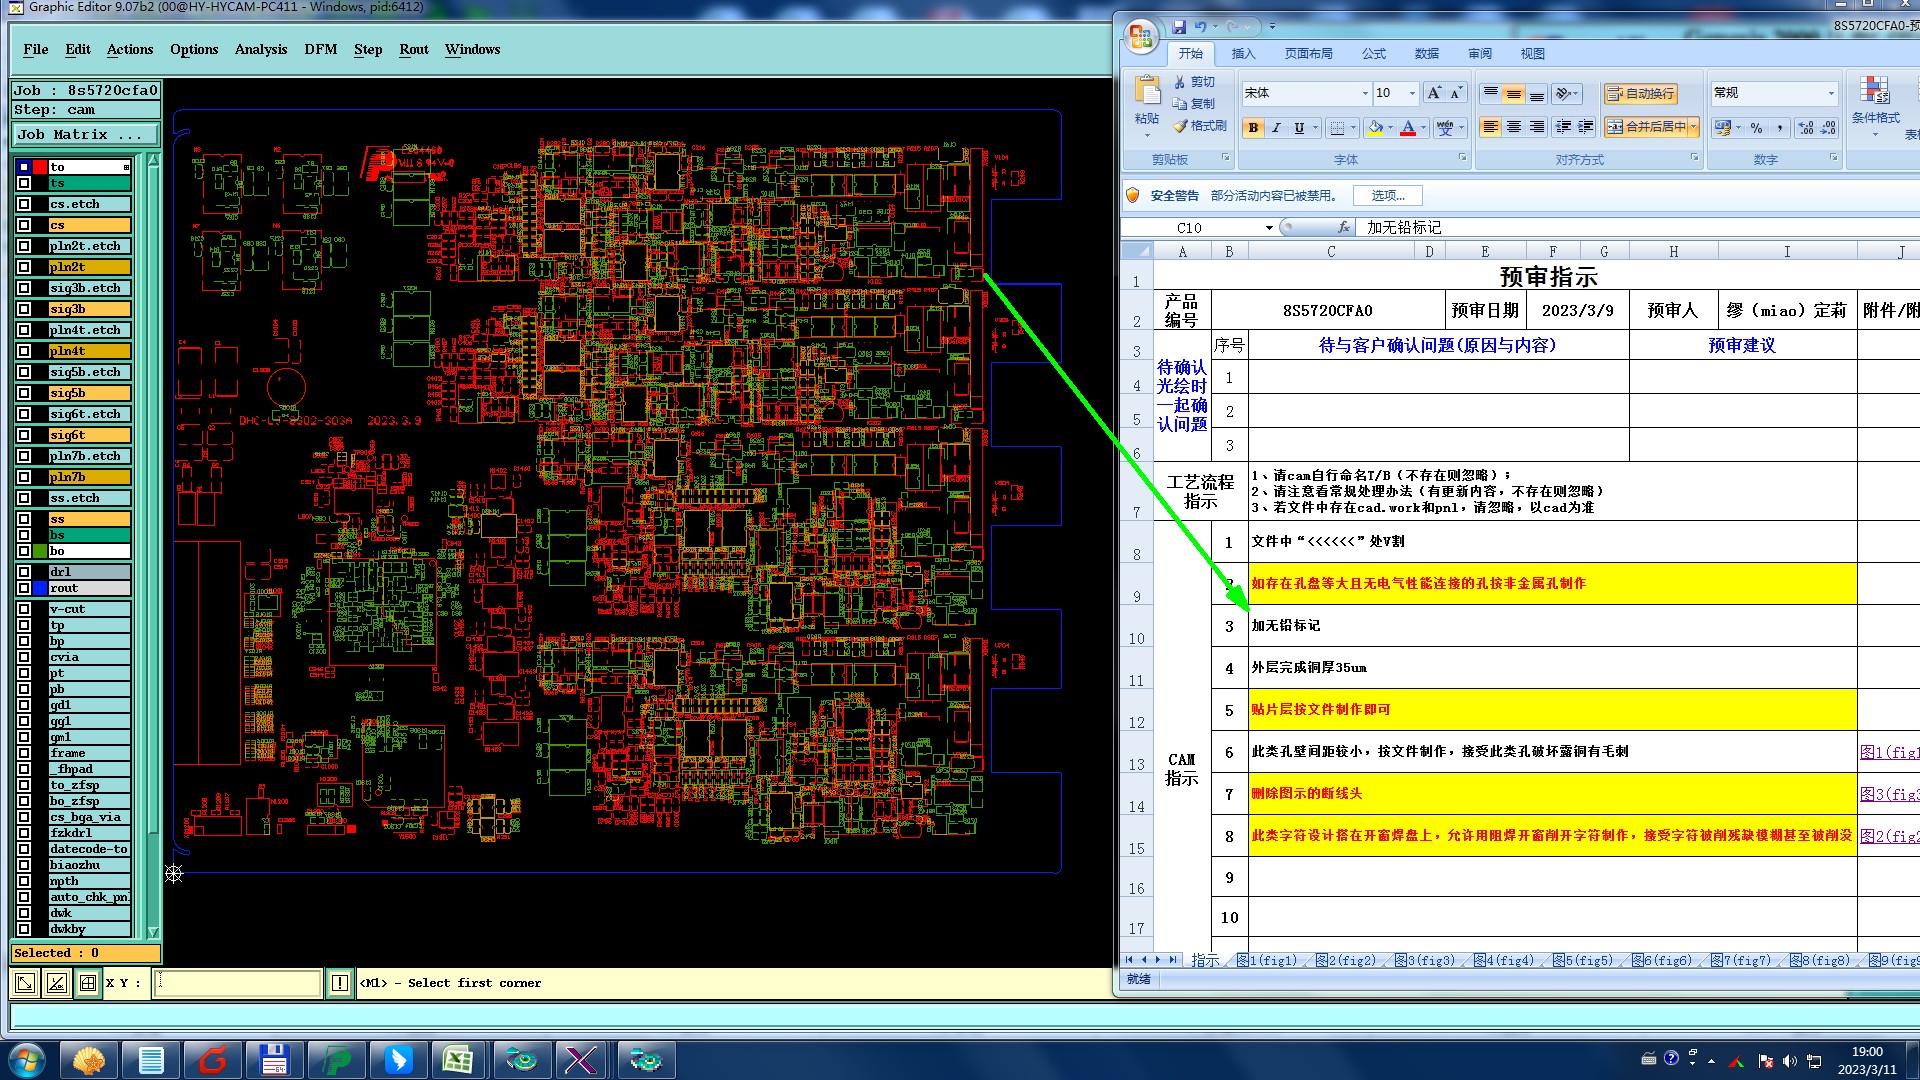Image resolution: width=1920 pixels, height=1080 pixels.
Task: Click the exclamation mark icon in status bar
Action: point(340,983)
